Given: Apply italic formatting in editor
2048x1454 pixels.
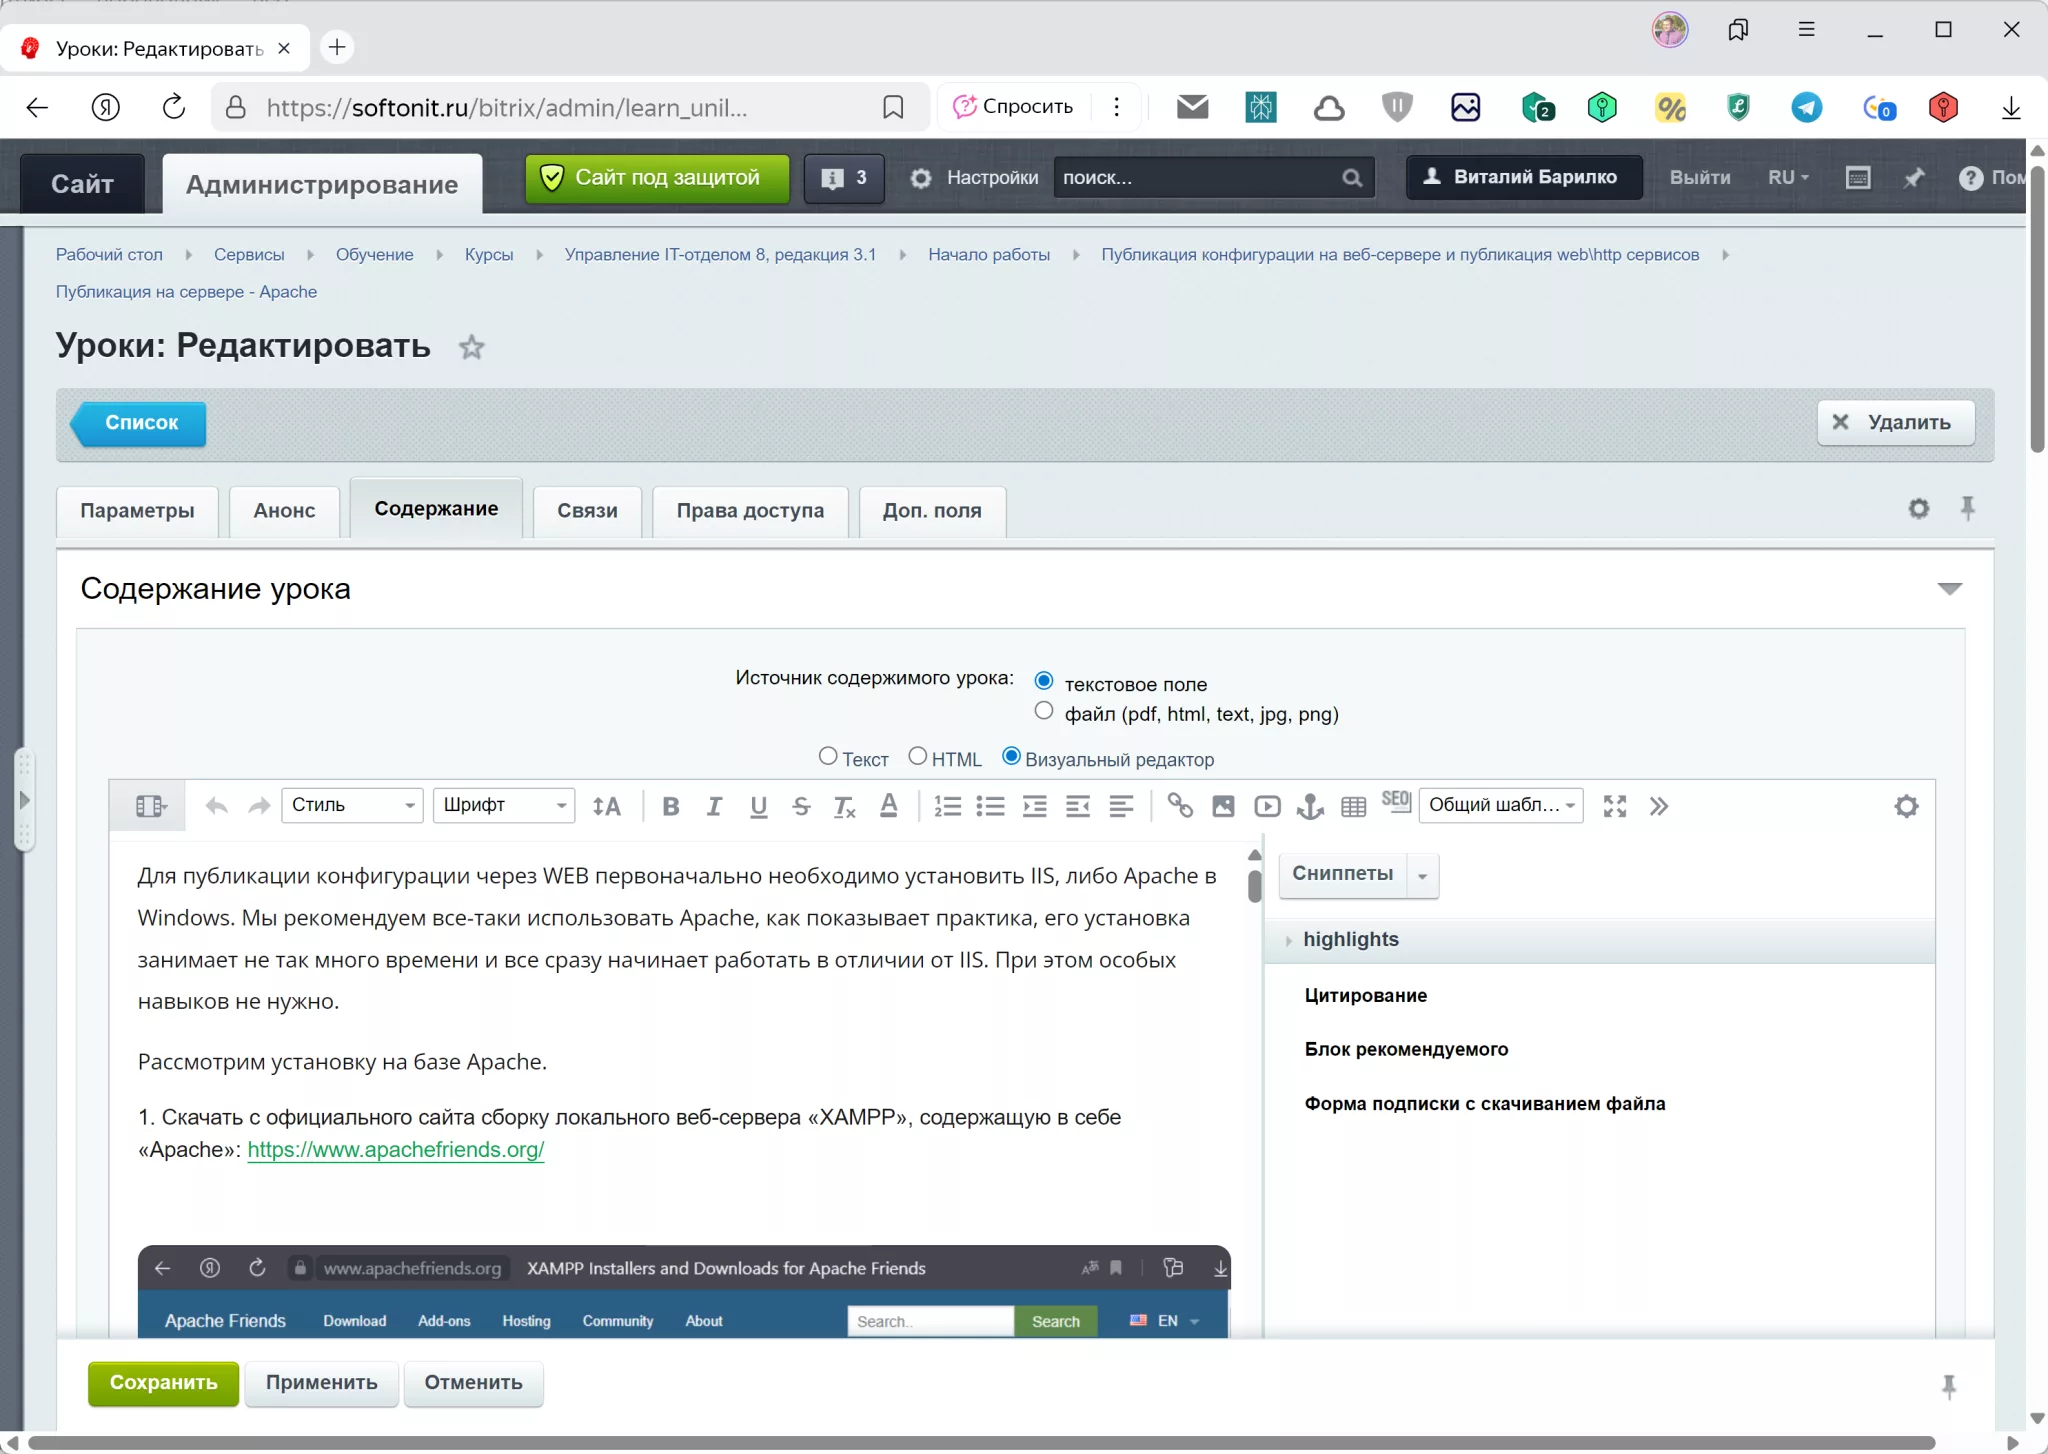Looking at the screenshot, I should pos(714,806).
